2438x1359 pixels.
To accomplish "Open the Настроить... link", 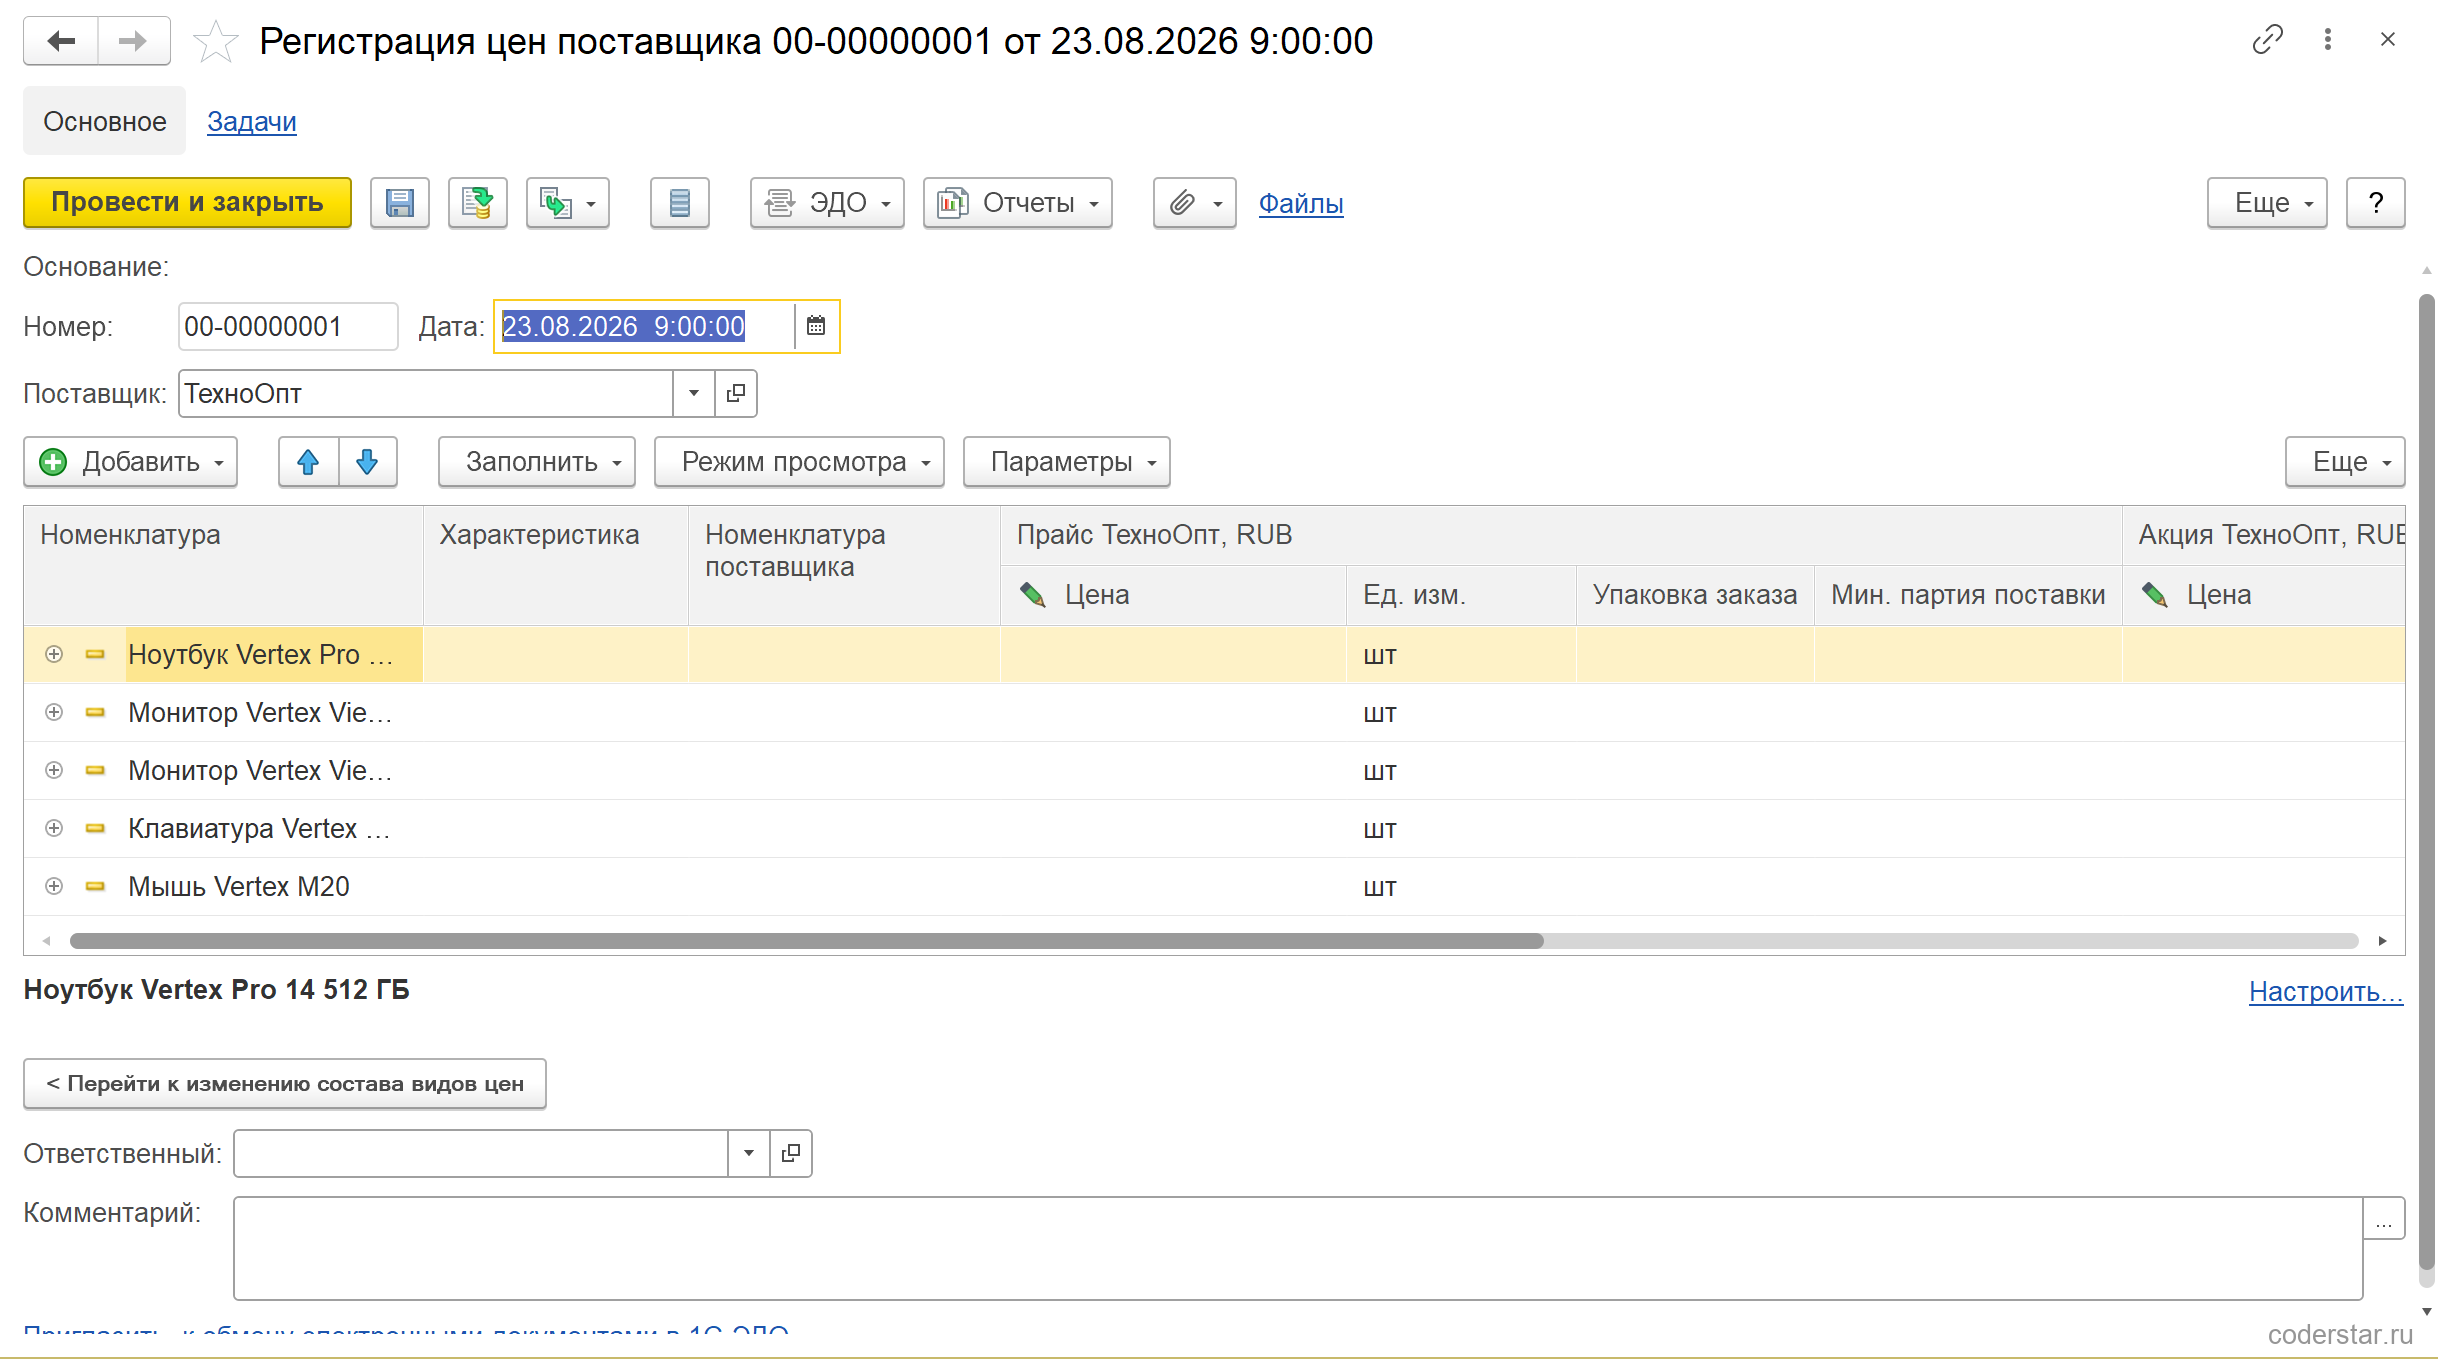I will (x=2326, y=992).
